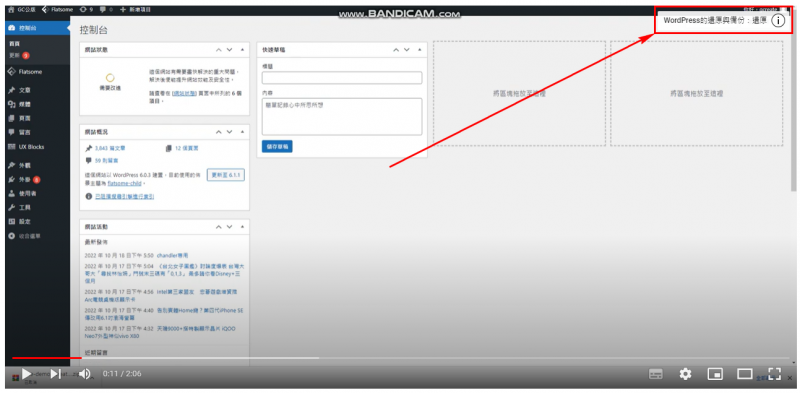The width and height of the screenshot is (800, 393).
Task: Toggle collapse of 網站概況 panel
Action: (x=242, y=132)
